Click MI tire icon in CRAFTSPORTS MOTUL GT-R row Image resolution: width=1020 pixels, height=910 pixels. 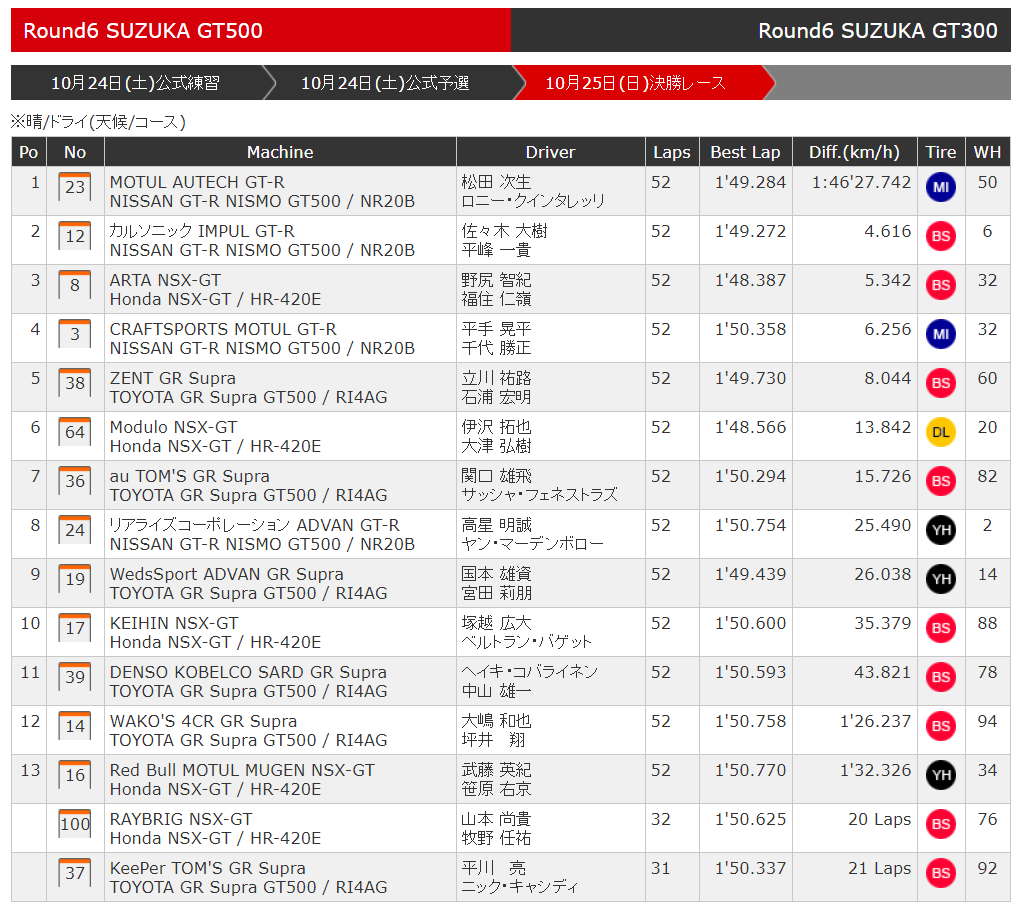point(941,334)
